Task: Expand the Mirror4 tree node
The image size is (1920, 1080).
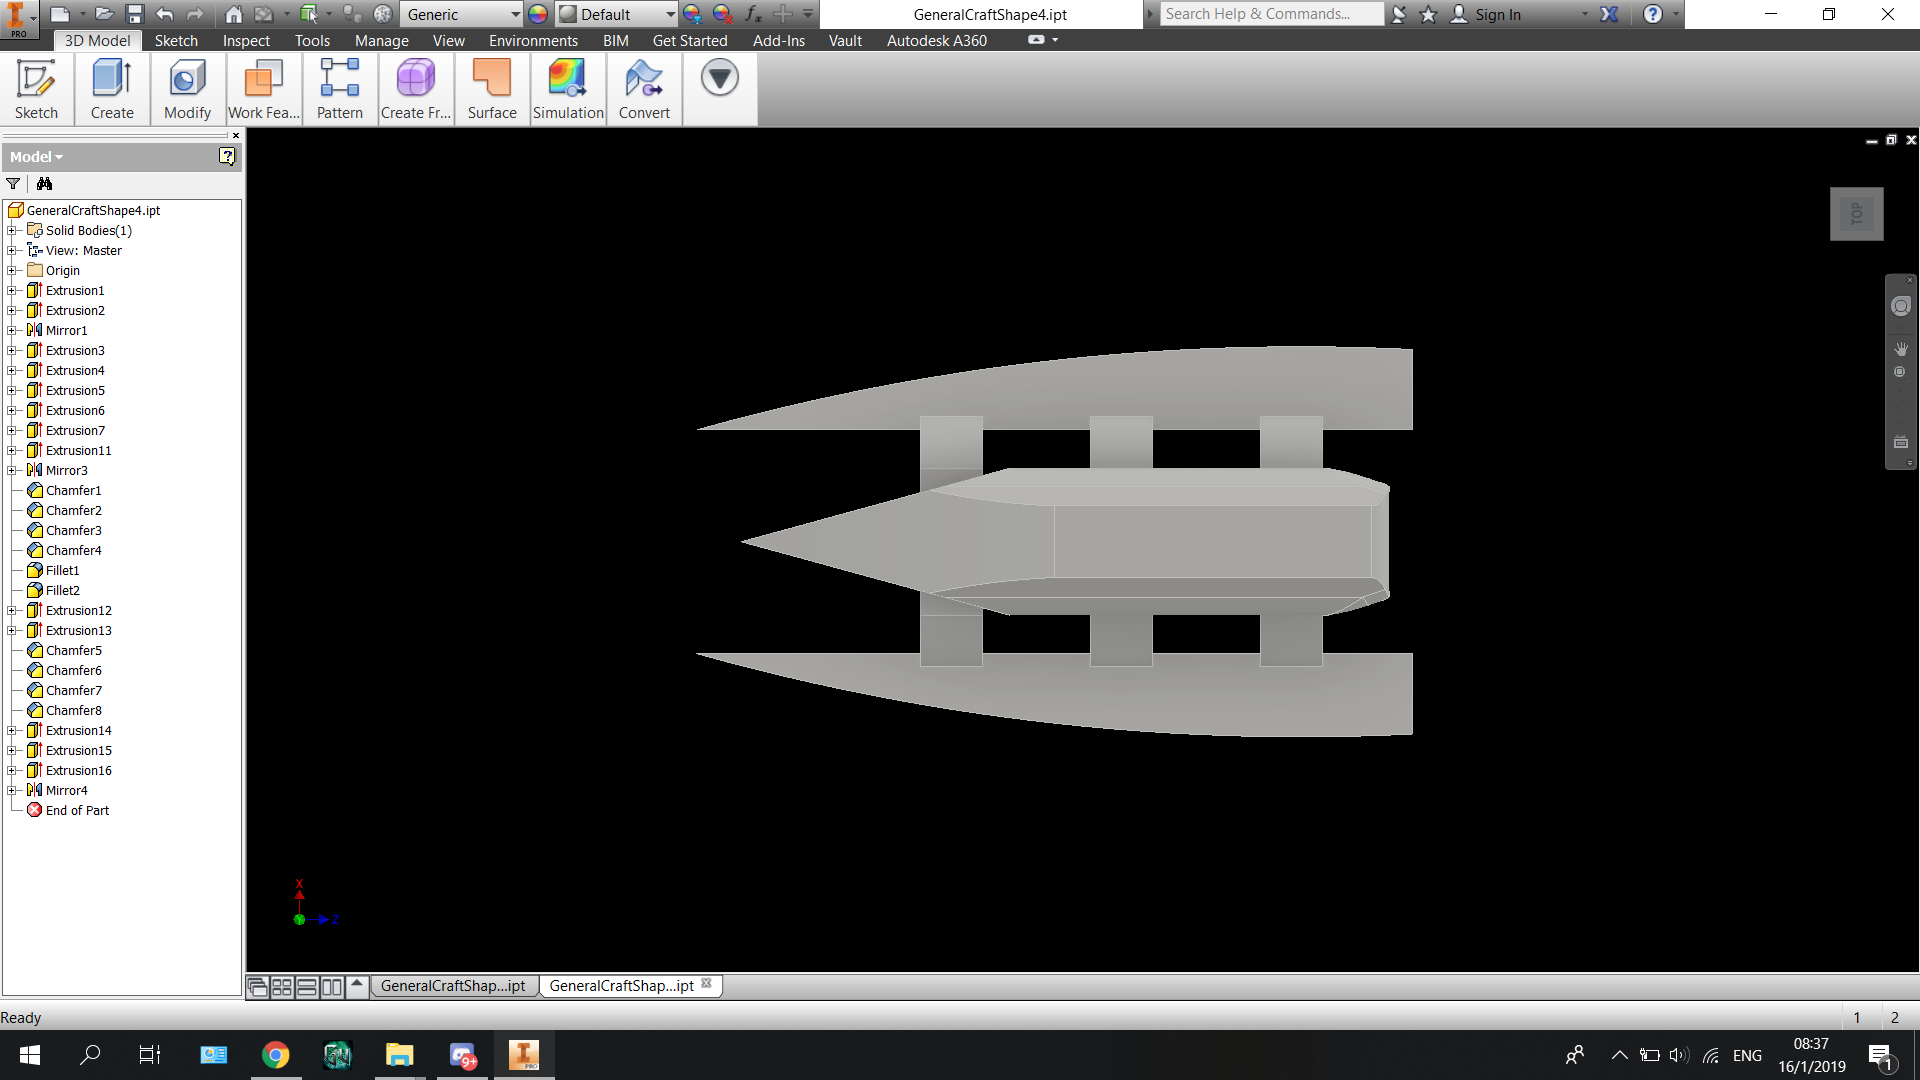Action: pyautogui.click(x=12, y=790)
